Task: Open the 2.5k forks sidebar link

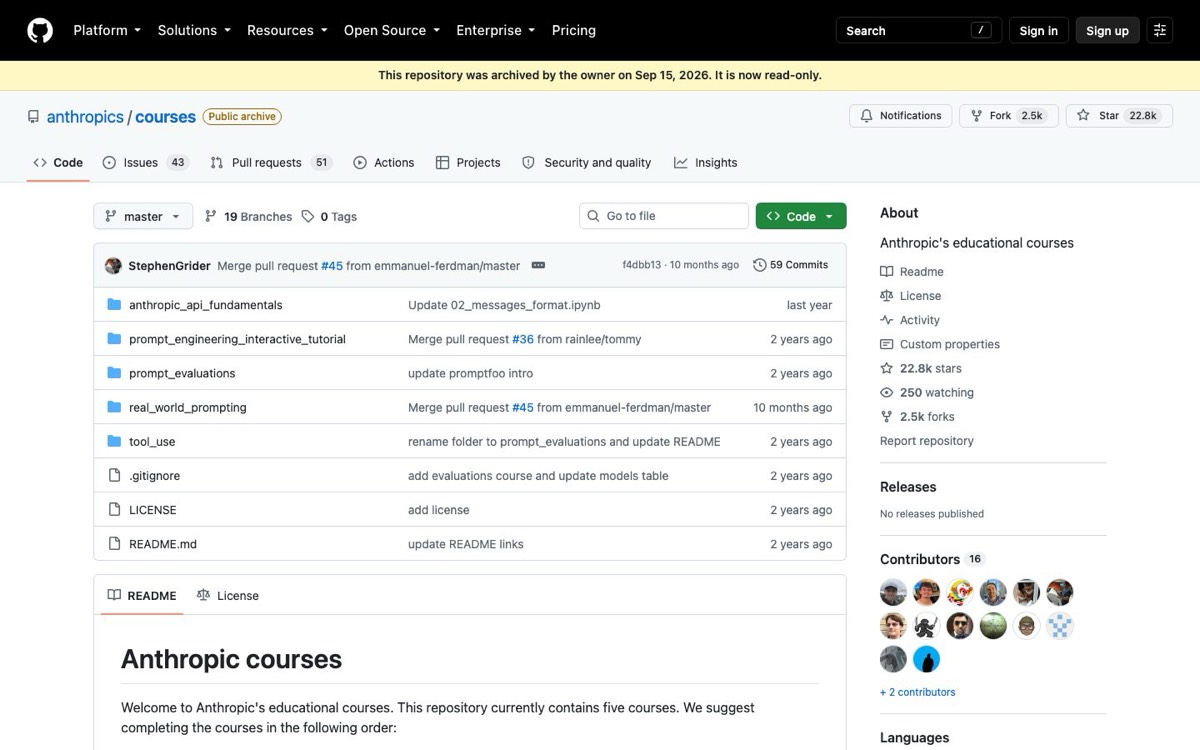Action: point(917,416)
